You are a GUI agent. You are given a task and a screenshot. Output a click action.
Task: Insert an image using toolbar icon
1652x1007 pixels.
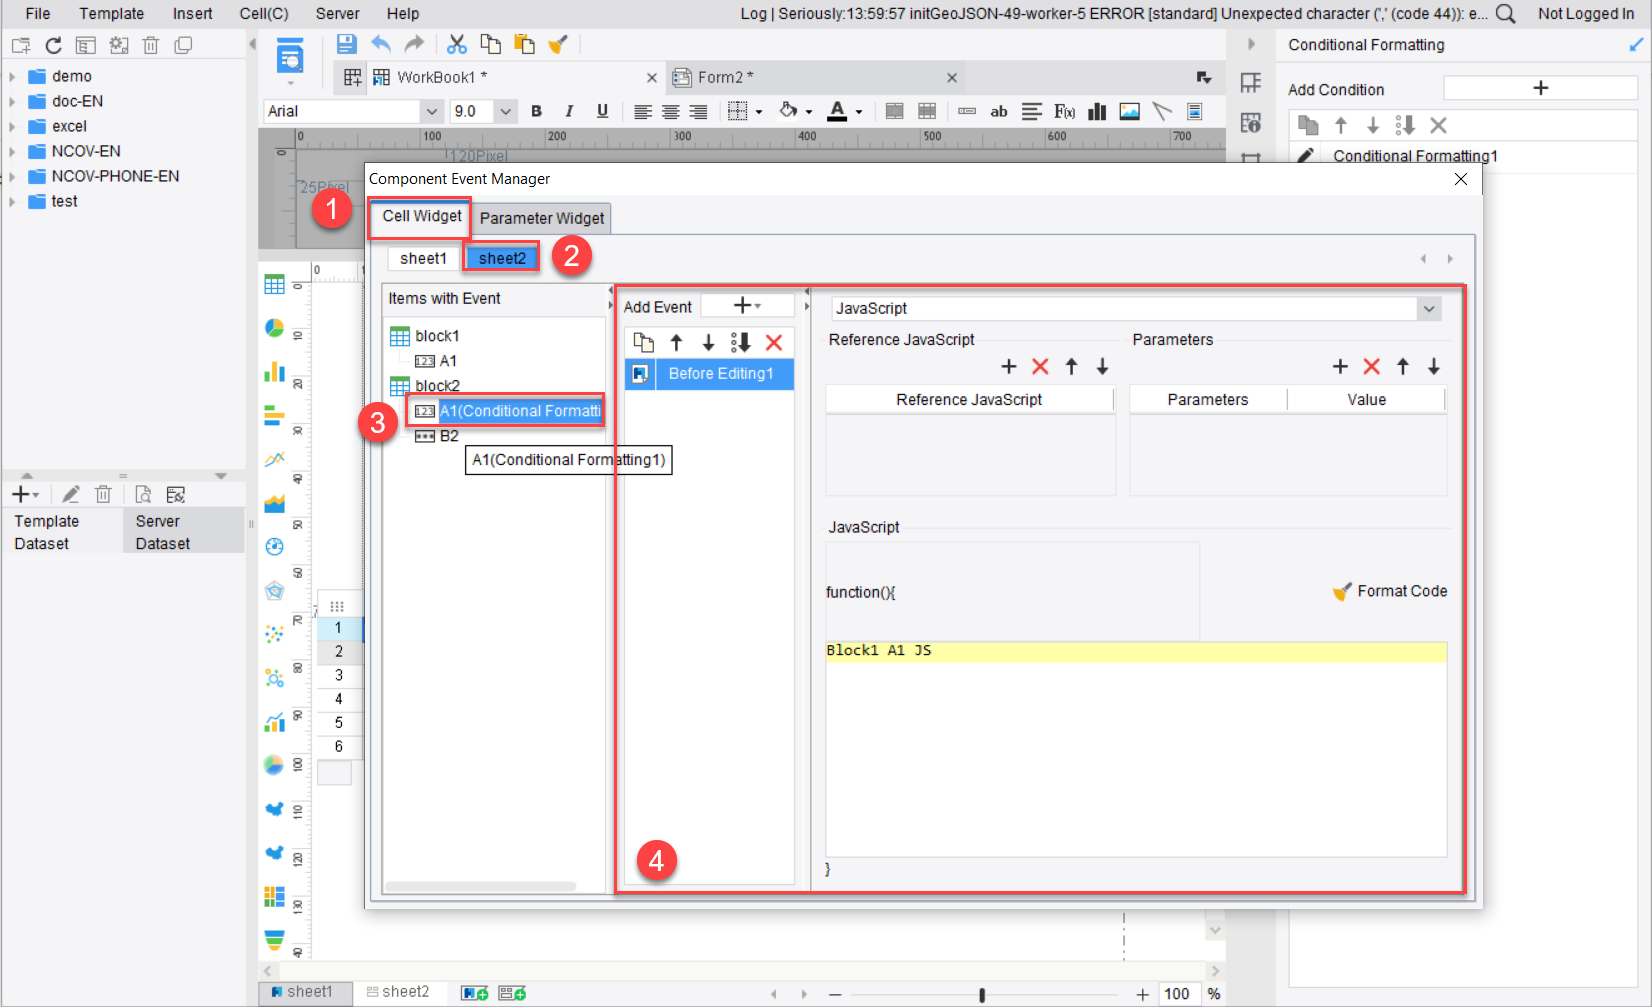pyautogui.click(x=1130, y=111)
